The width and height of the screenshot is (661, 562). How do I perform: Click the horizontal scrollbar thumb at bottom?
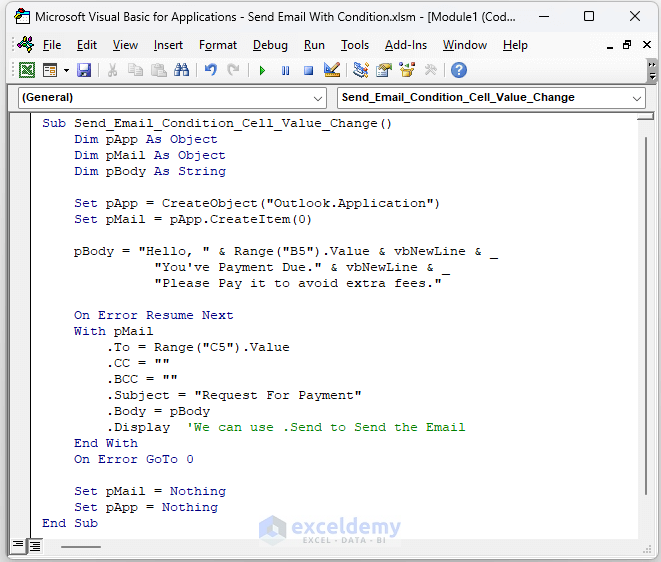pyautogui.click(x=81, y=547)
